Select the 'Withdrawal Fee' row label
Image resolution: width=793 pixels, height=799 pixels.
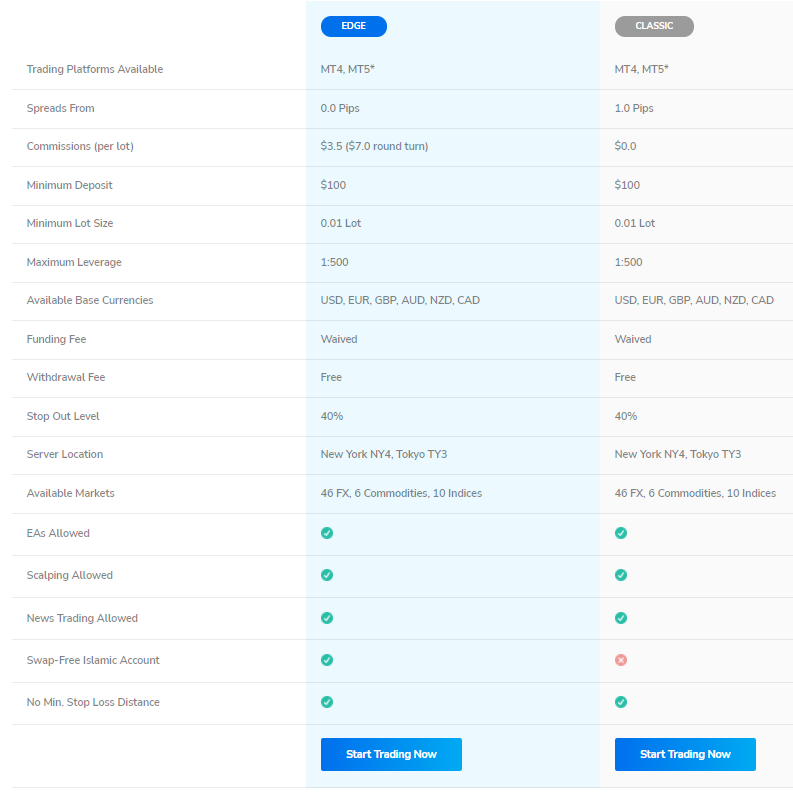click(x=66, y=377)
